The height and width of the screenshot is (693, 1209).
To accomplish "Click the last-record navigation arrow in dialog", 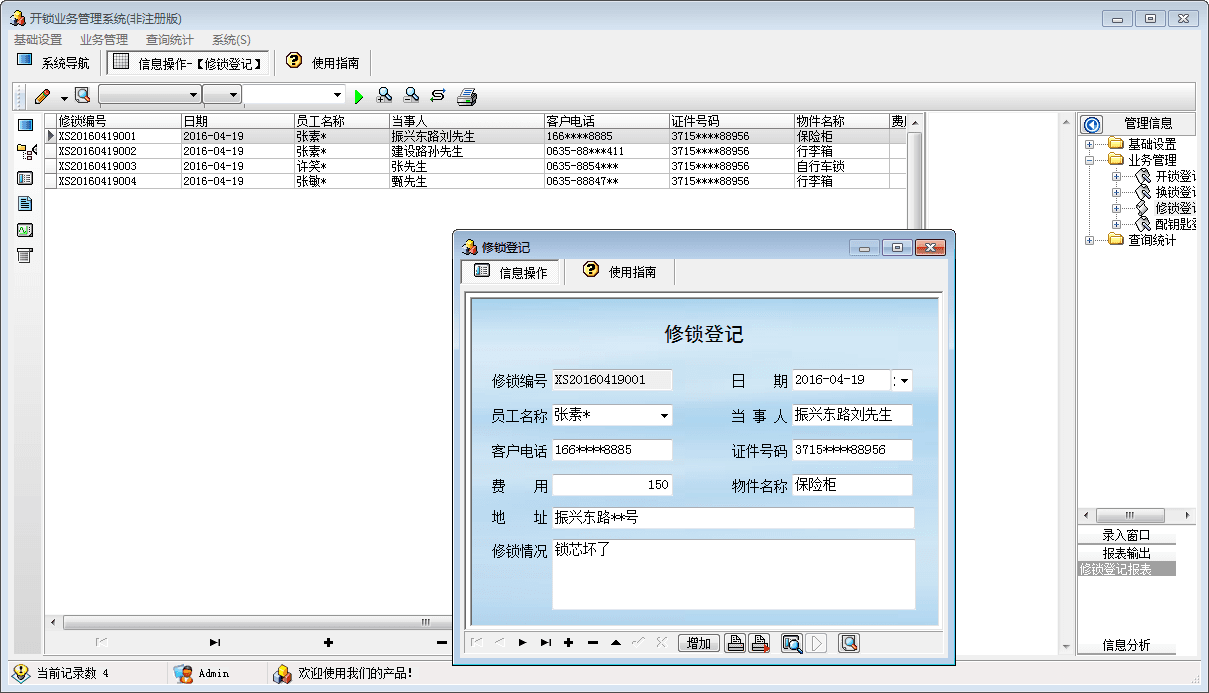I will [545, 643].
